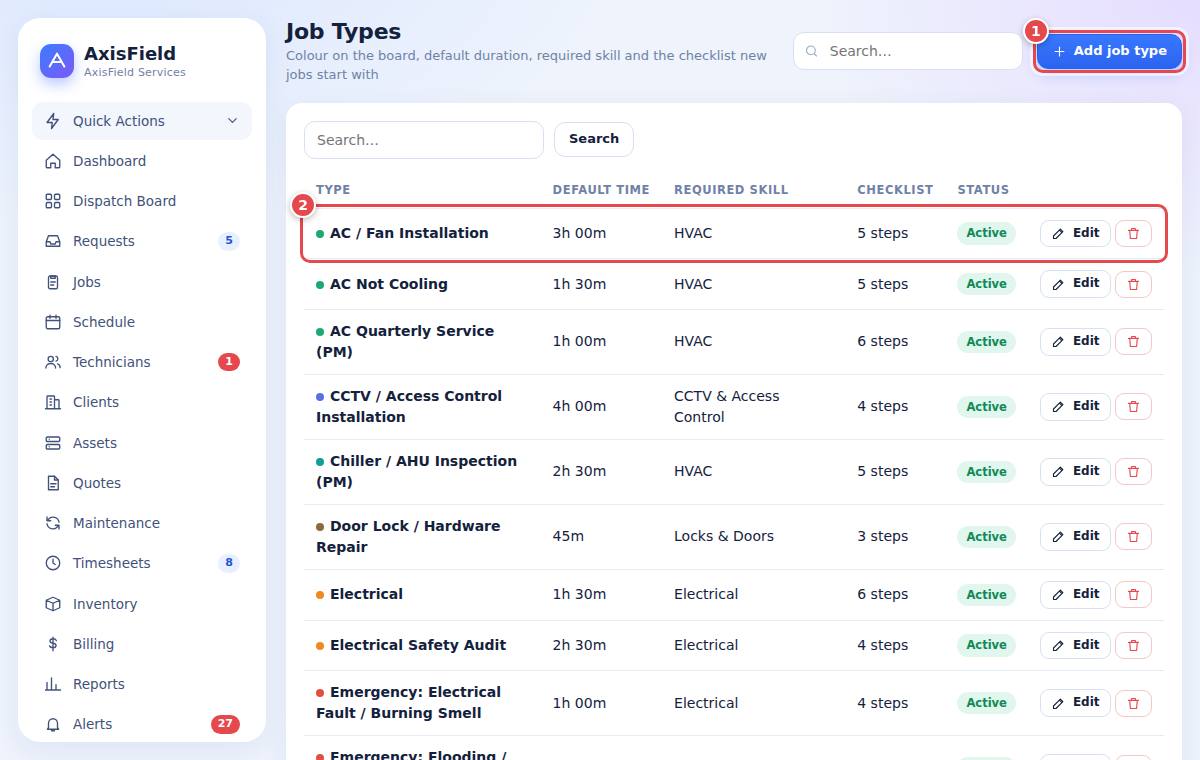Click the Alerts badge showing 27

tap(225, 724)
